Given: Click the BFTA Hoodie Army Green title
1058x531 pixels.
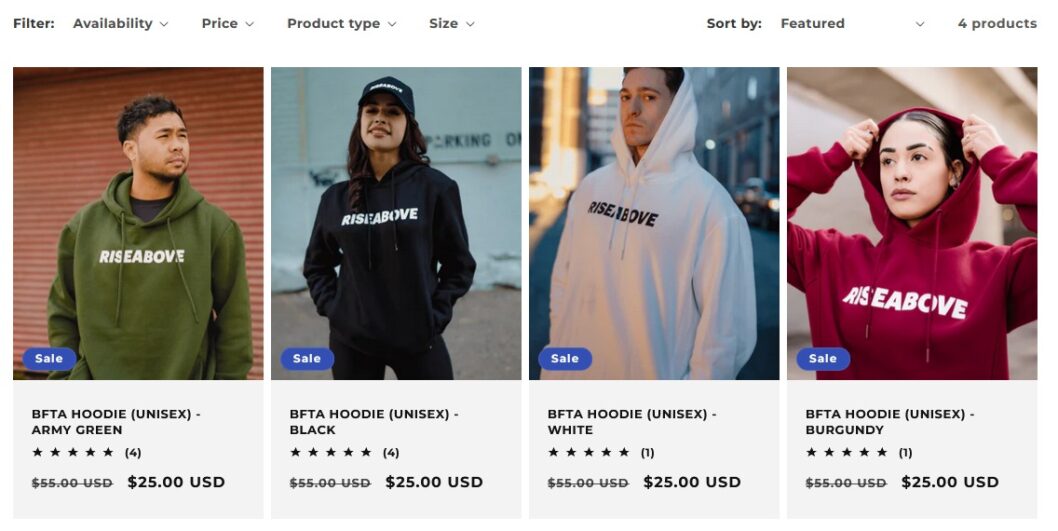Looking at the screenshot, I should coord(116,421).
